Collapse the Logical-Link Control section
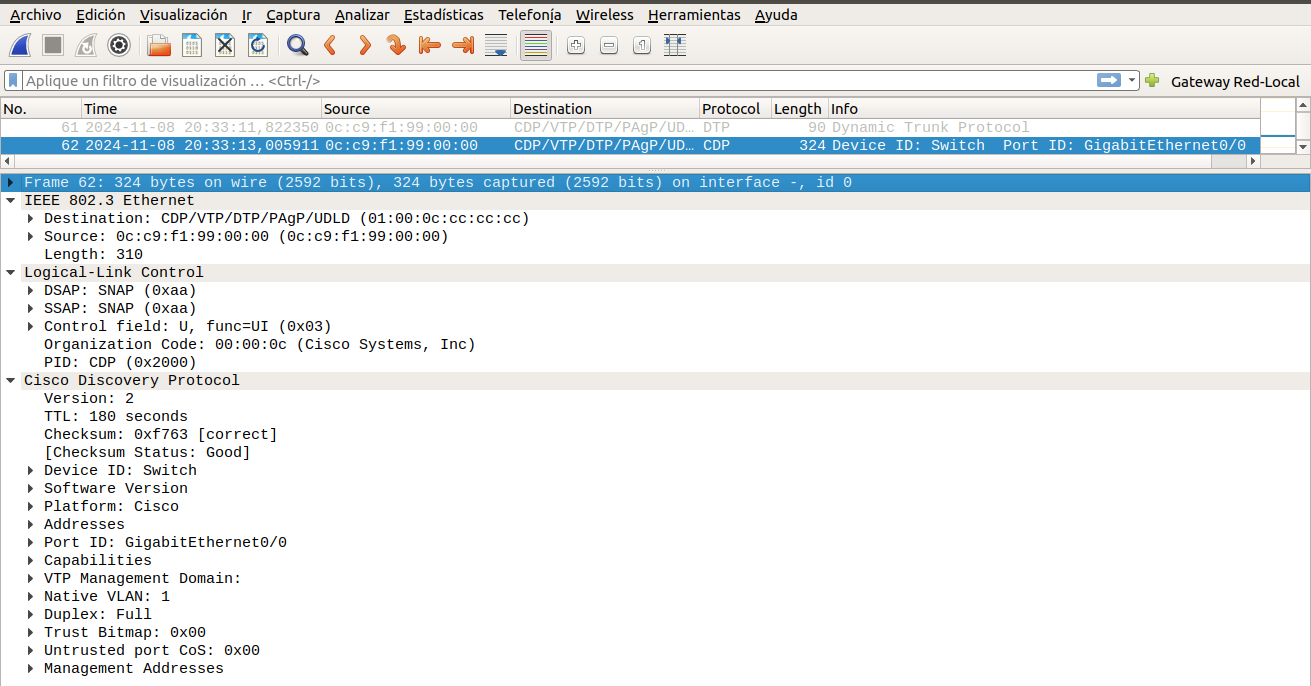 (x=11, y=273)
